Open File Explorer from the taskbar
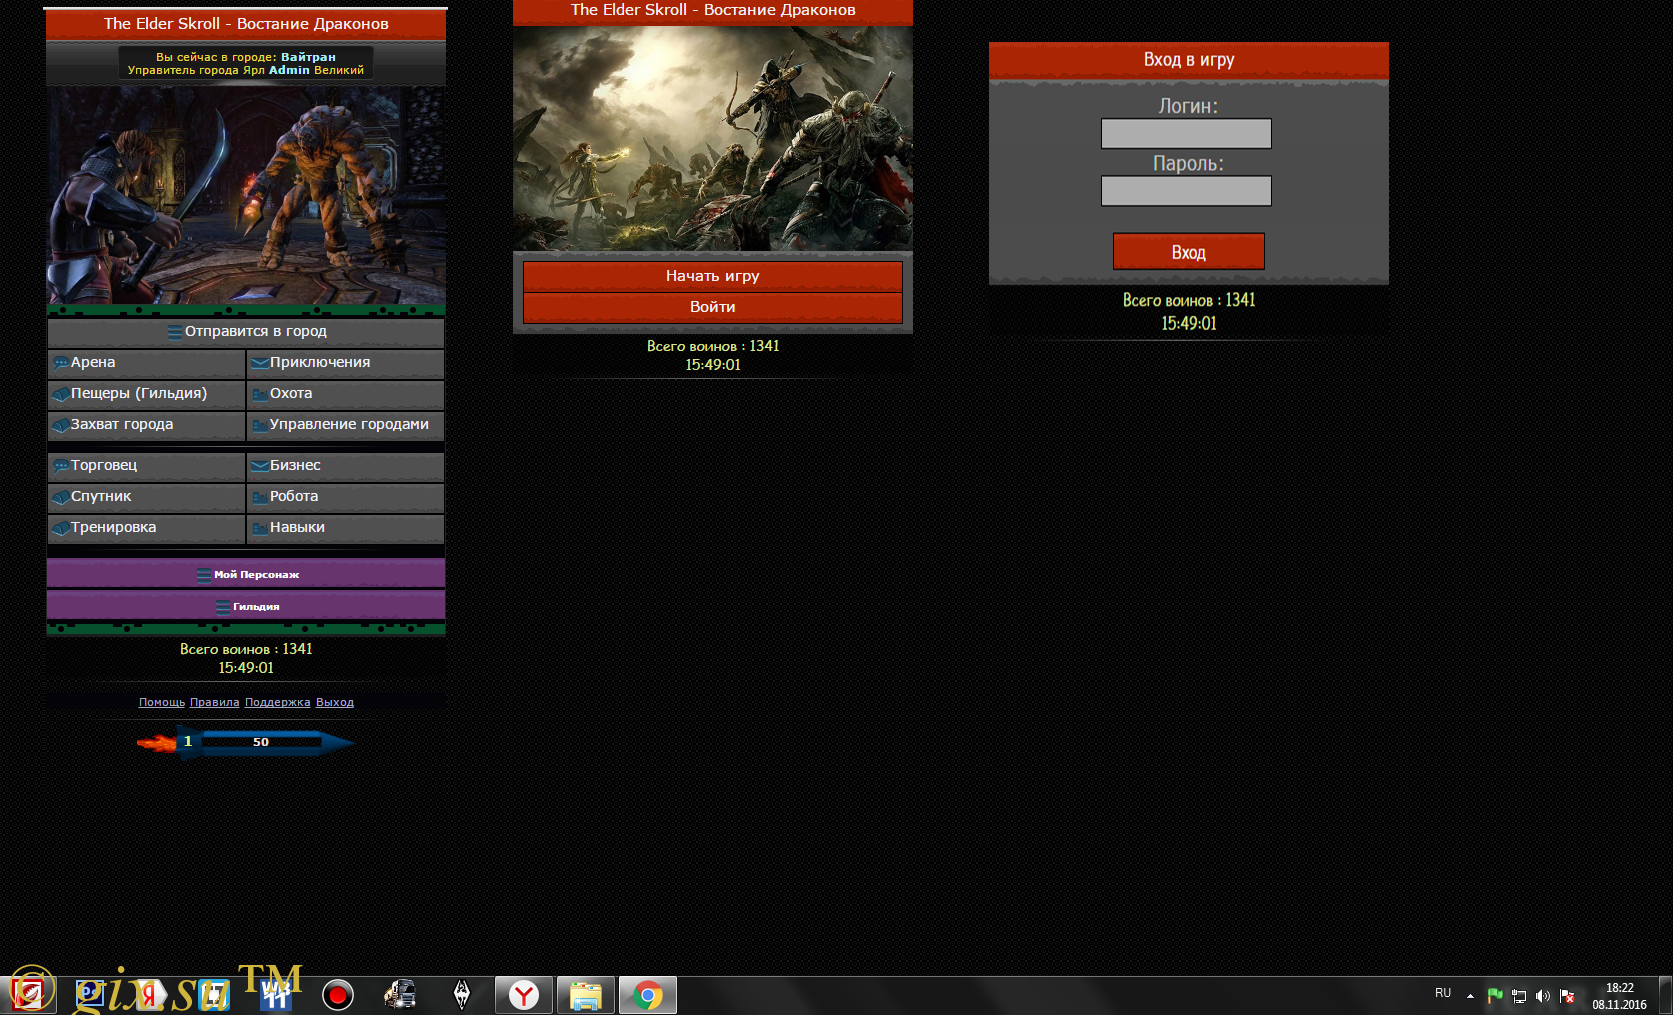This screenshot has height=1015, width=1673. pyautogui.click(x=586, y=995)
